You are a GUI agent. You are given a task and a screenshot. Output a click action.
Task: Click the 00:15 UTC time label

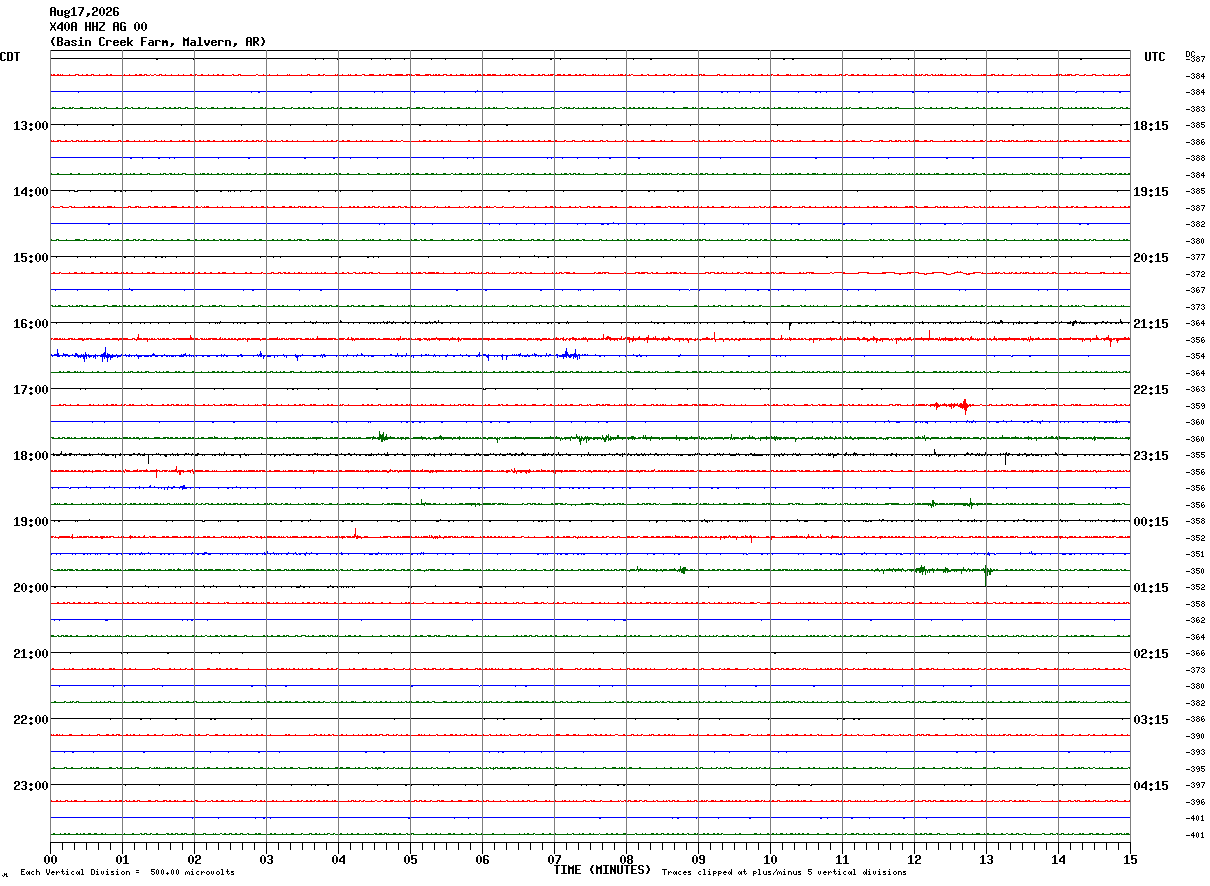(1150, 521)
